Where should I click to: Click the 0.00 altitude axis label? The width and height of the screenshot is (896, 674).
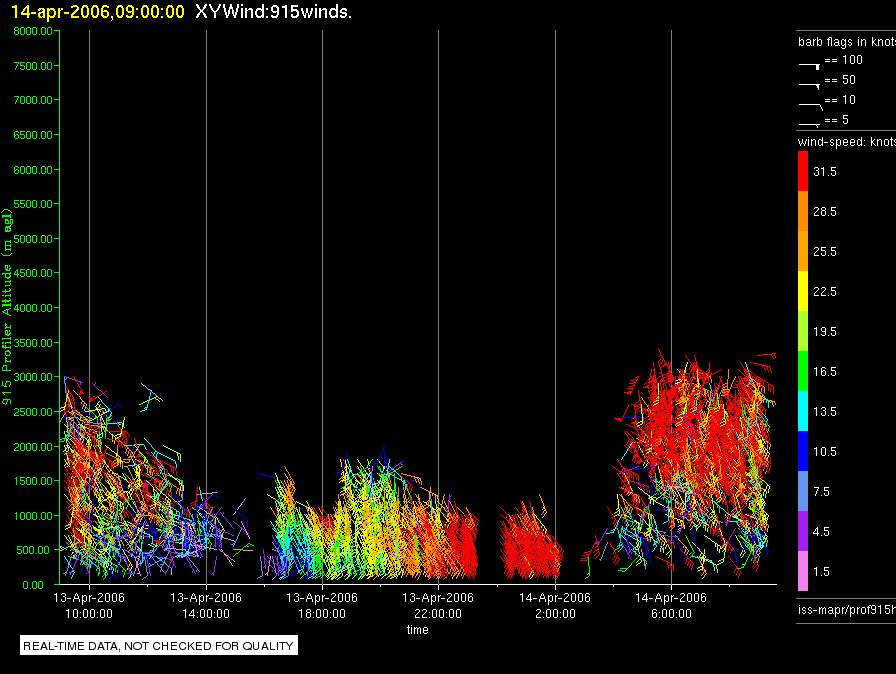(33, 585)
